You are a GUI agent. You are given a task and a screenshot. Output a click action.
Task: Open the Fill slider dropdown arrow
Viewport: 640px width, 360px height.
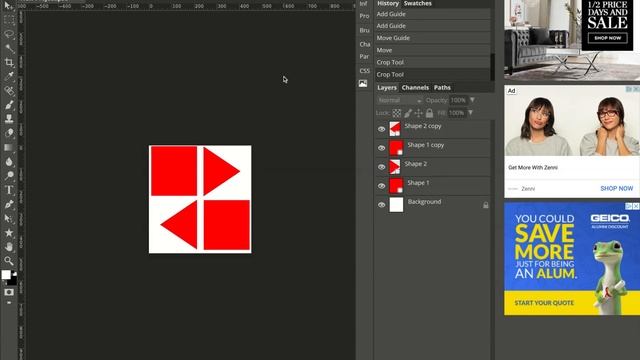470,113
